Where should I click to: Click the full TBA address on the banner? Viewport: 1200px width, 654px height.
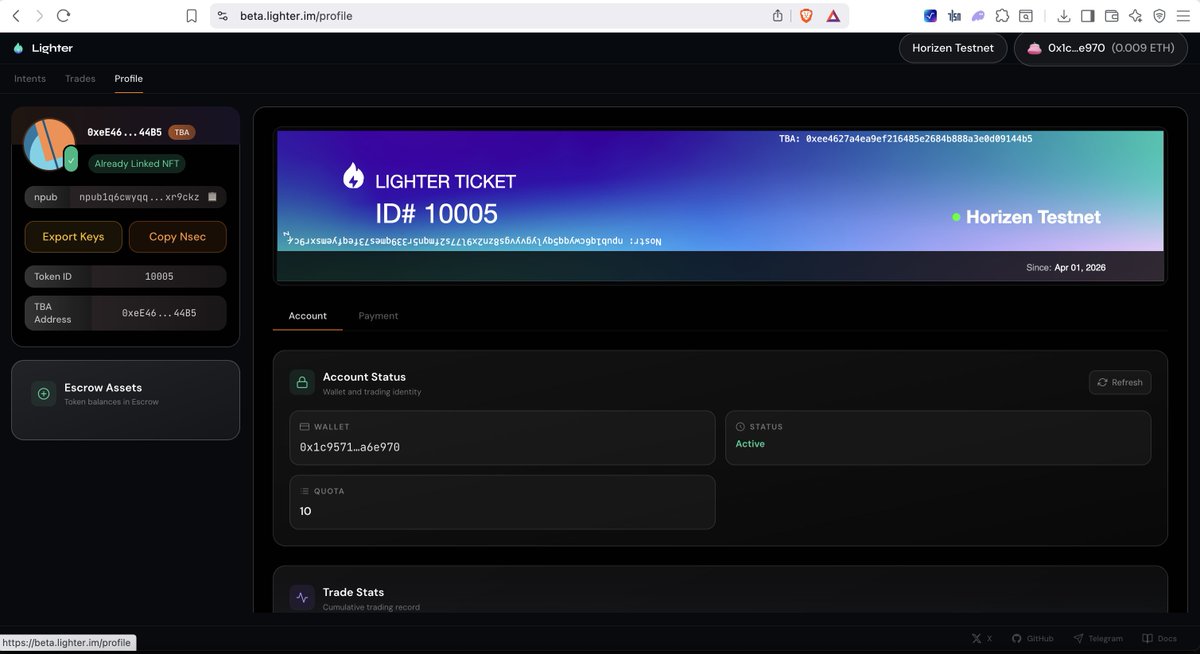click(x=905, y=139)
